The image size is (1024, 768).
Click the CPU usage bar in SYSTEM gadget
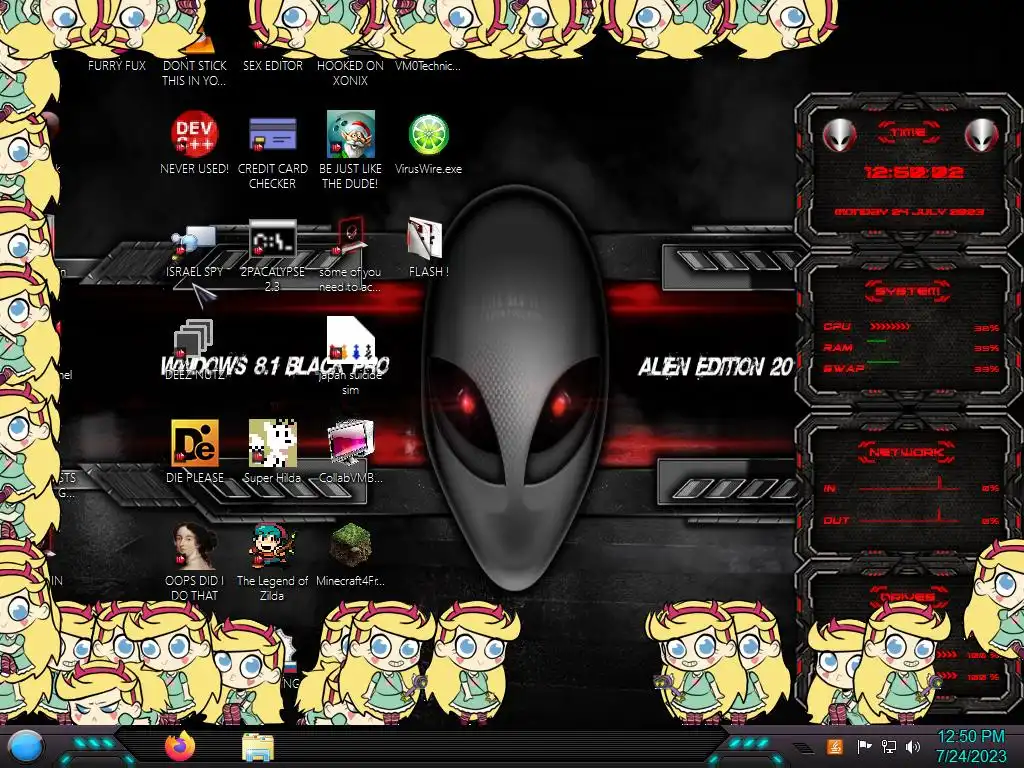tap(889, 326)
